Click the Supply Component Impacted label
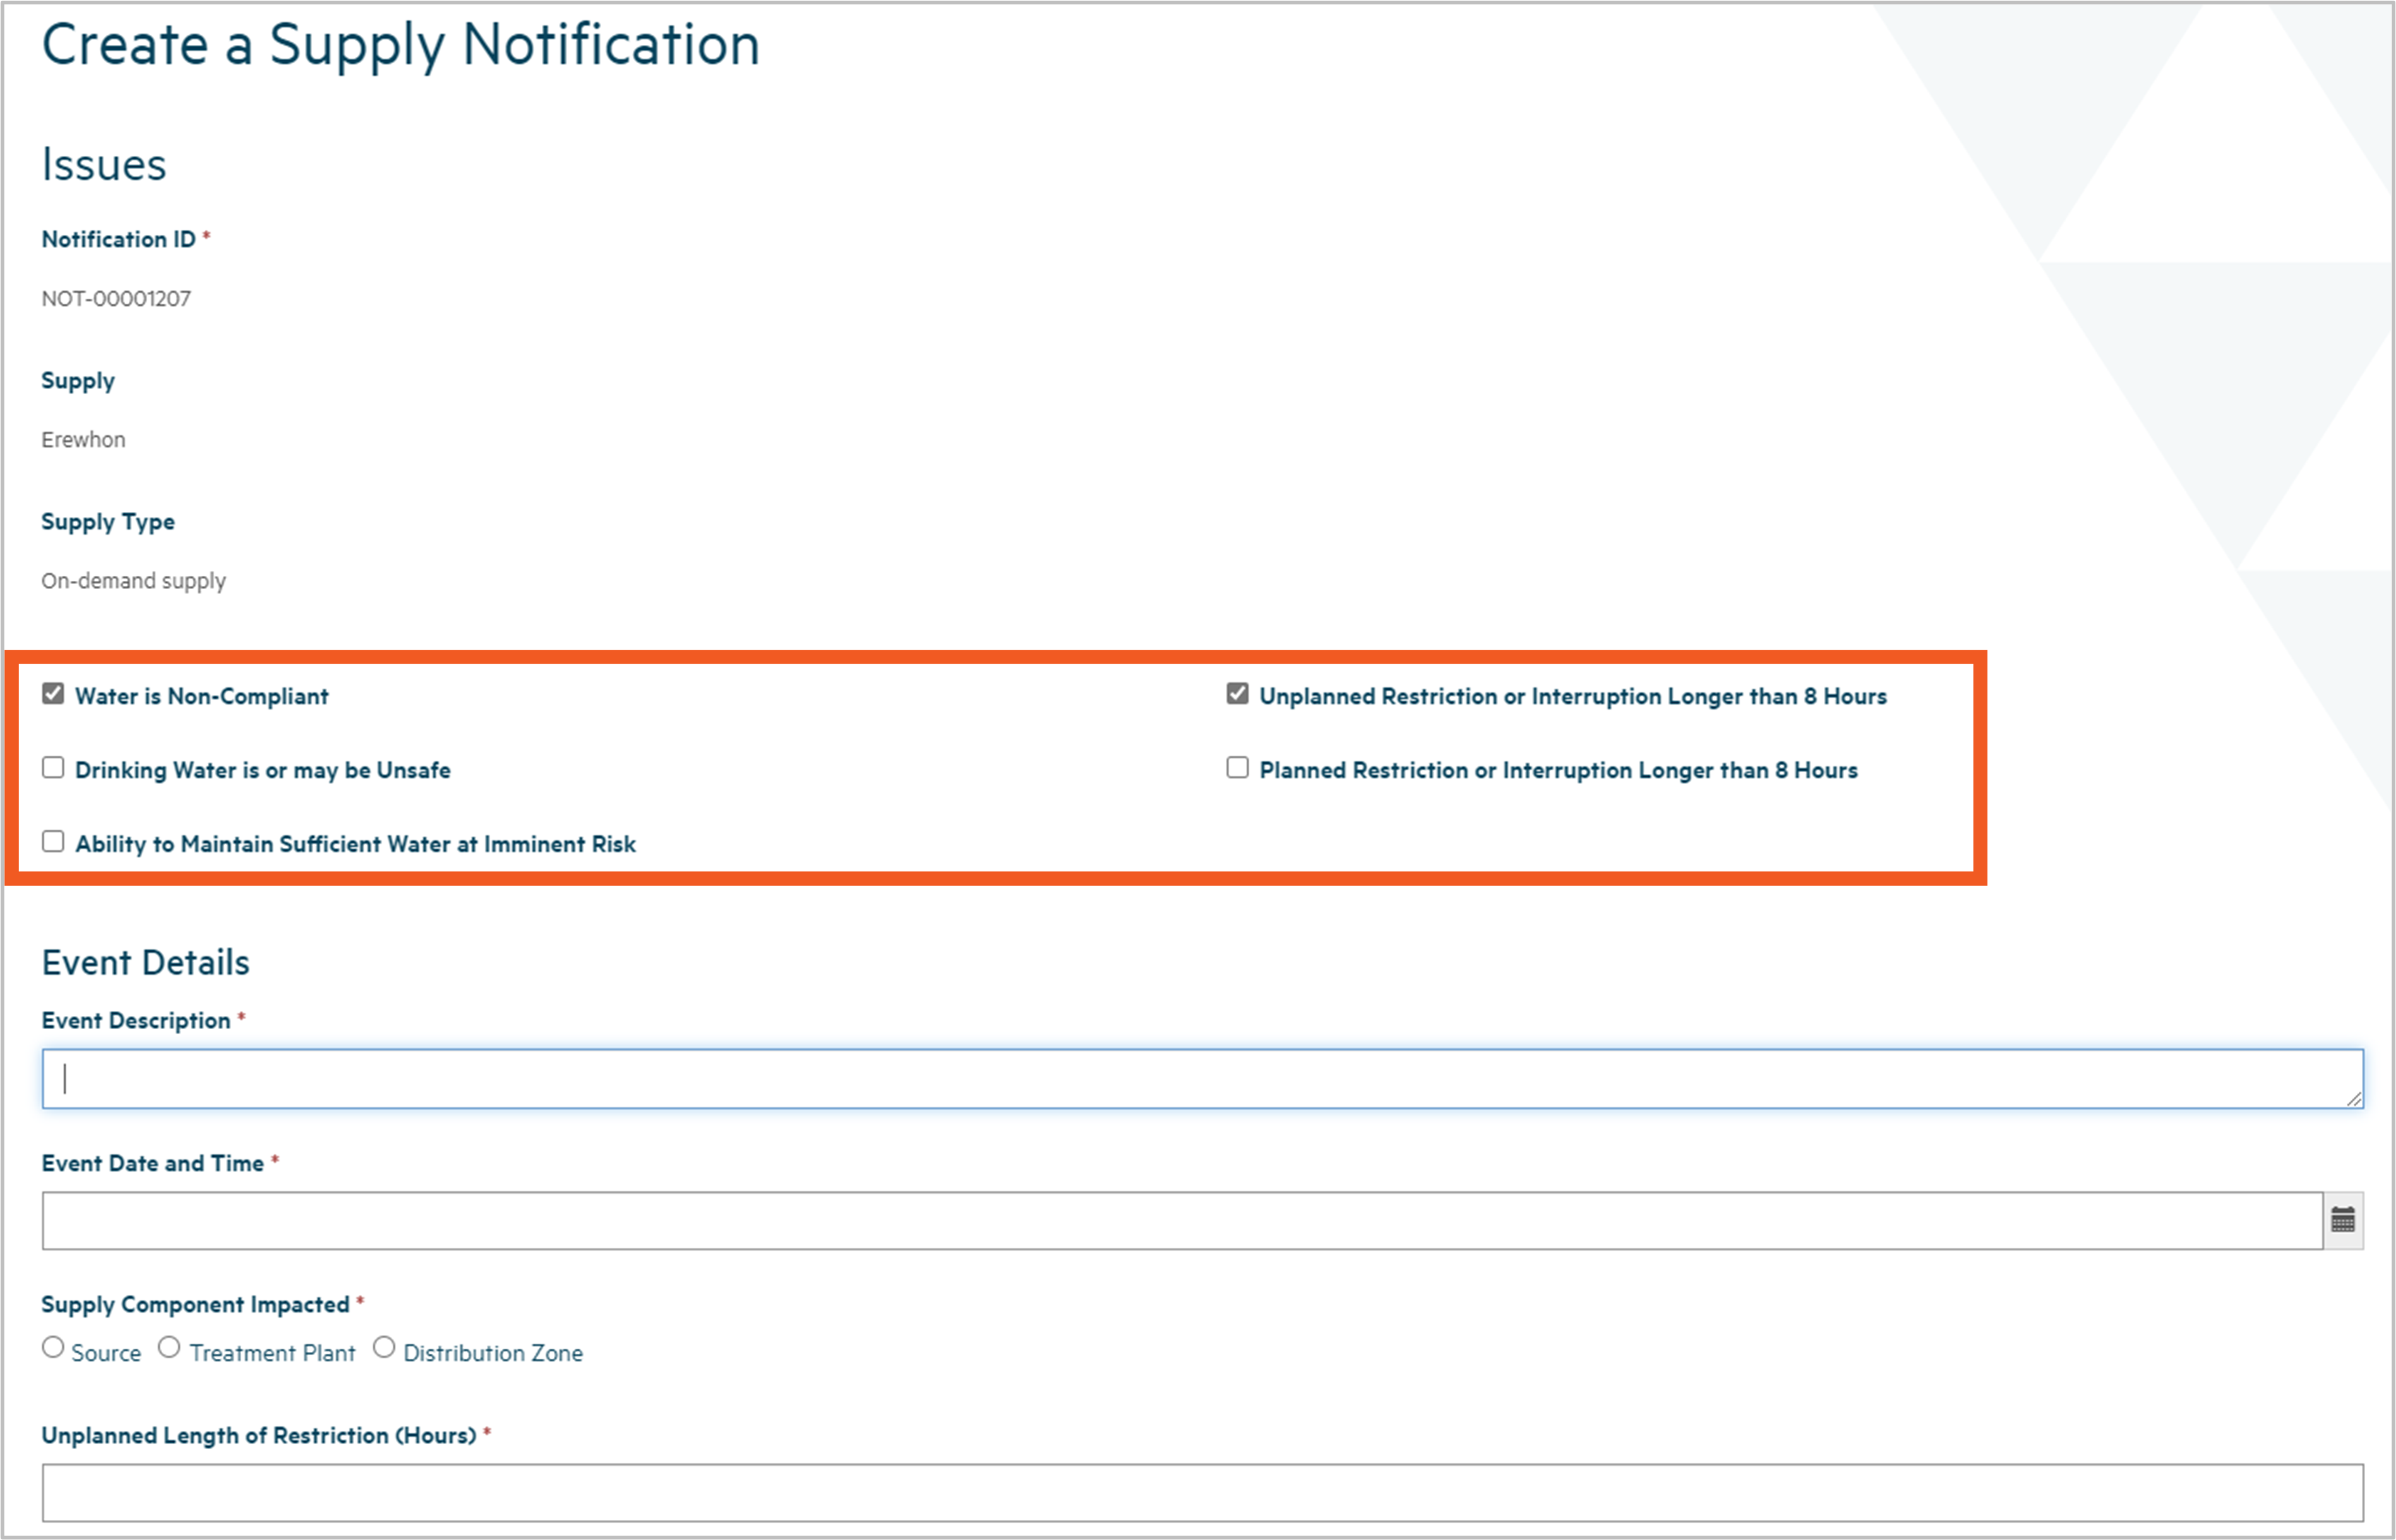Image resolution: width=2396 pixels, height=1540 pixels. pyautogui.click(x=195, y=1305)
